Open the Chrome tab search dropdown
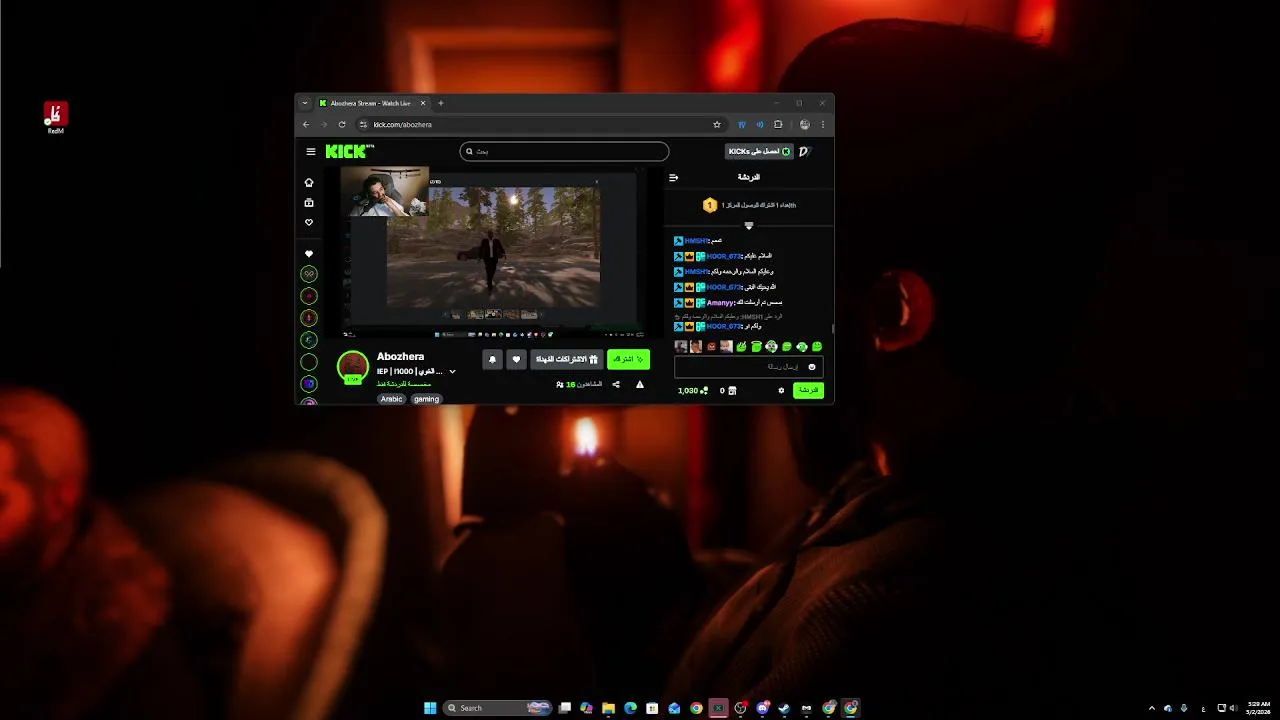 [305, 103]
